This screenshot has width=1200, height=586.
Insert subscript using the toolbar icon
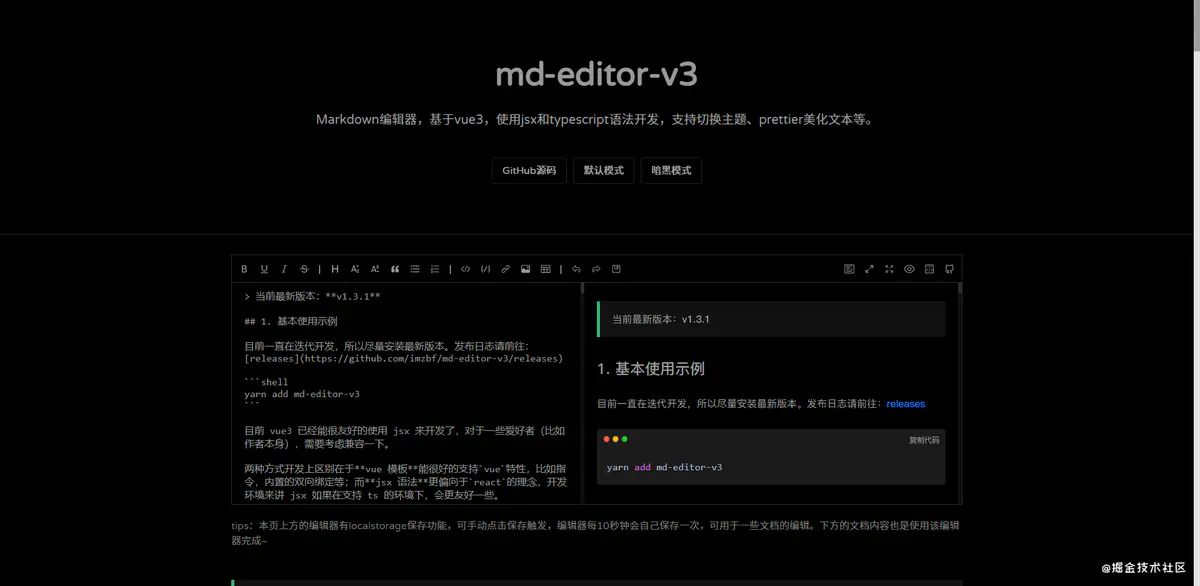[355, 269]
